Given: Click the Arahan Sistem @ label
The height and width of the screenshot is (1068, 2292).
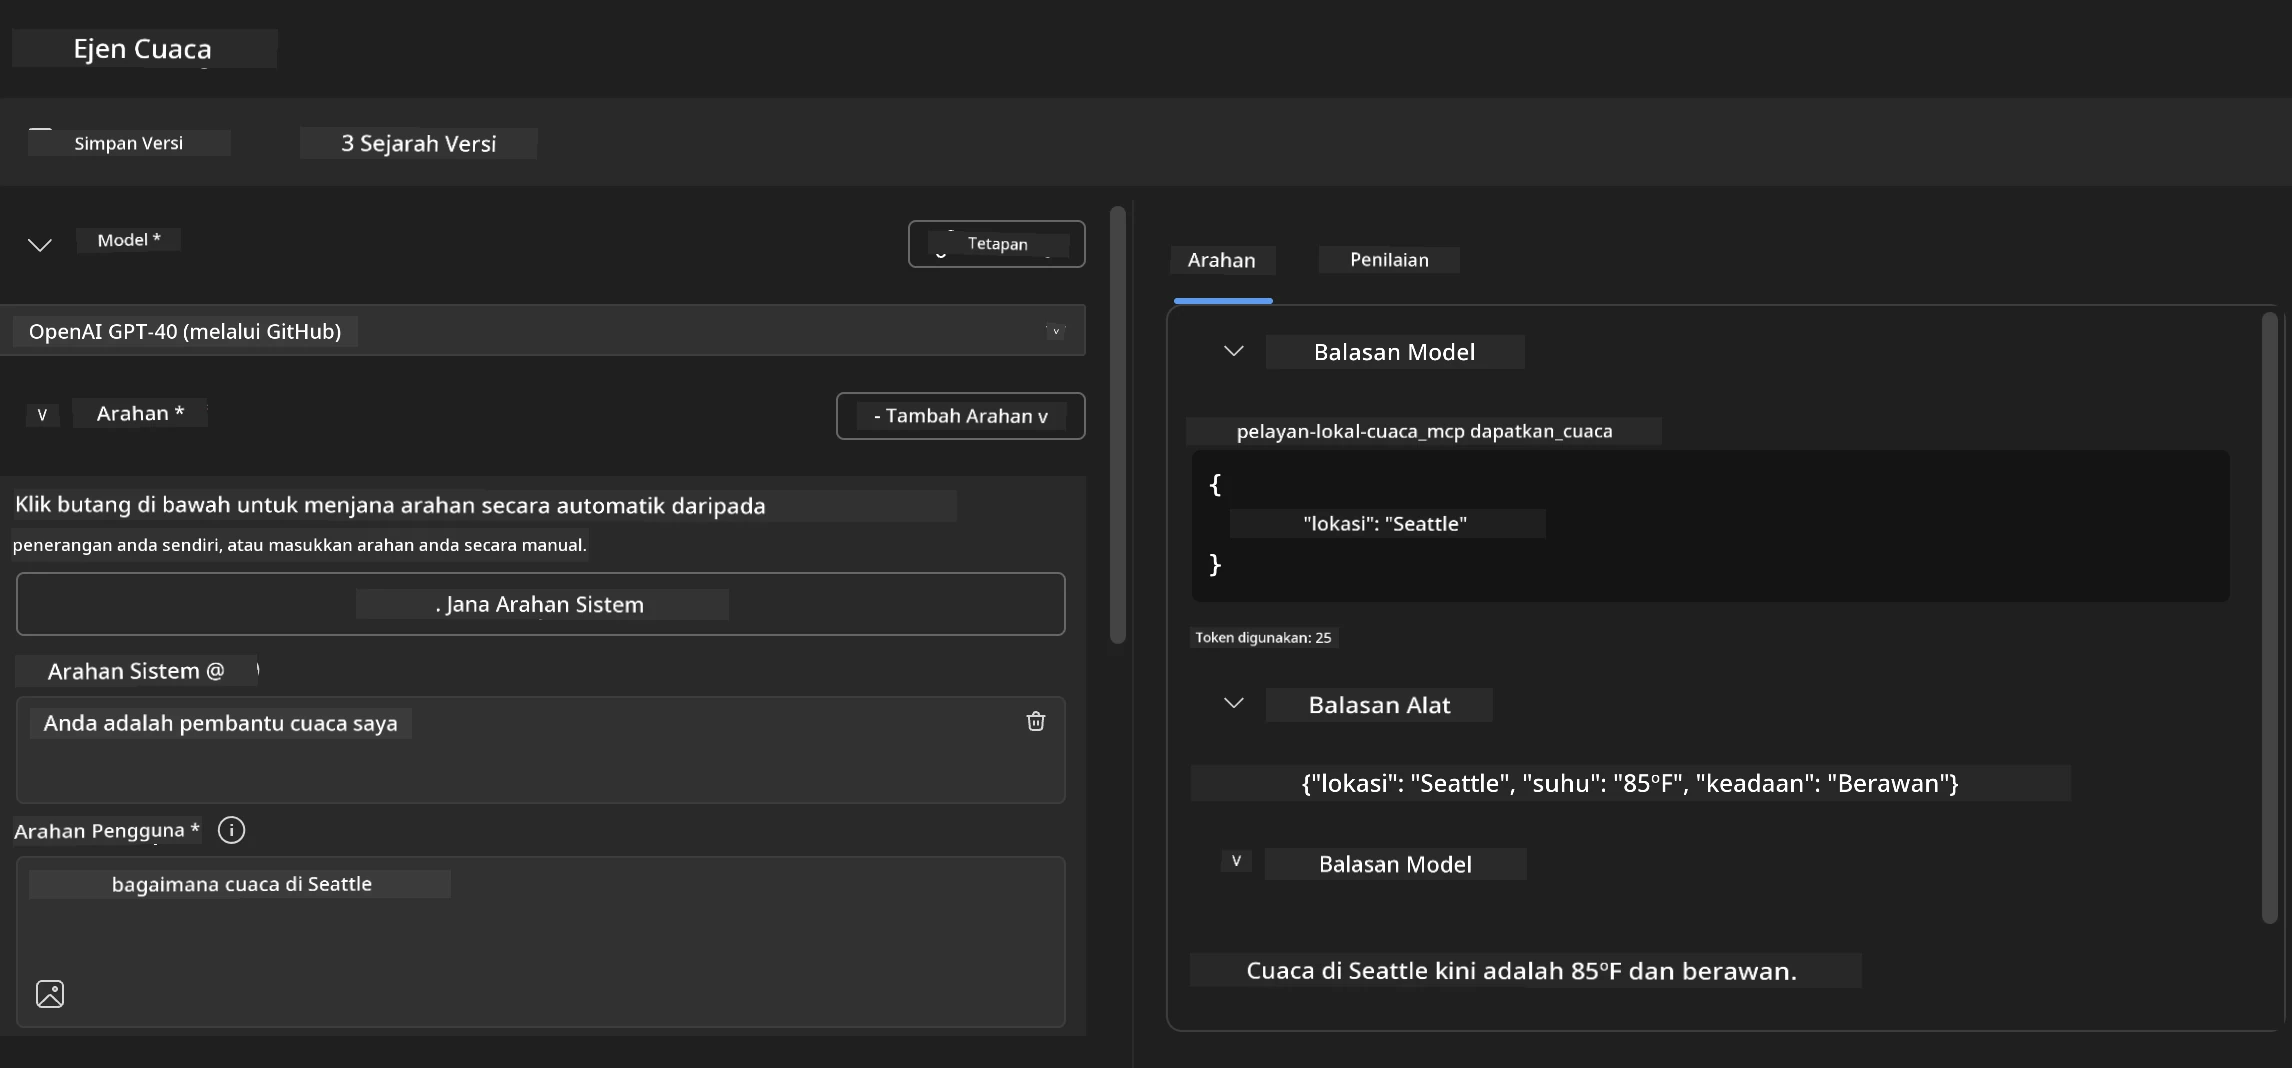Looking at the screenshot, I should click(137, 671).
